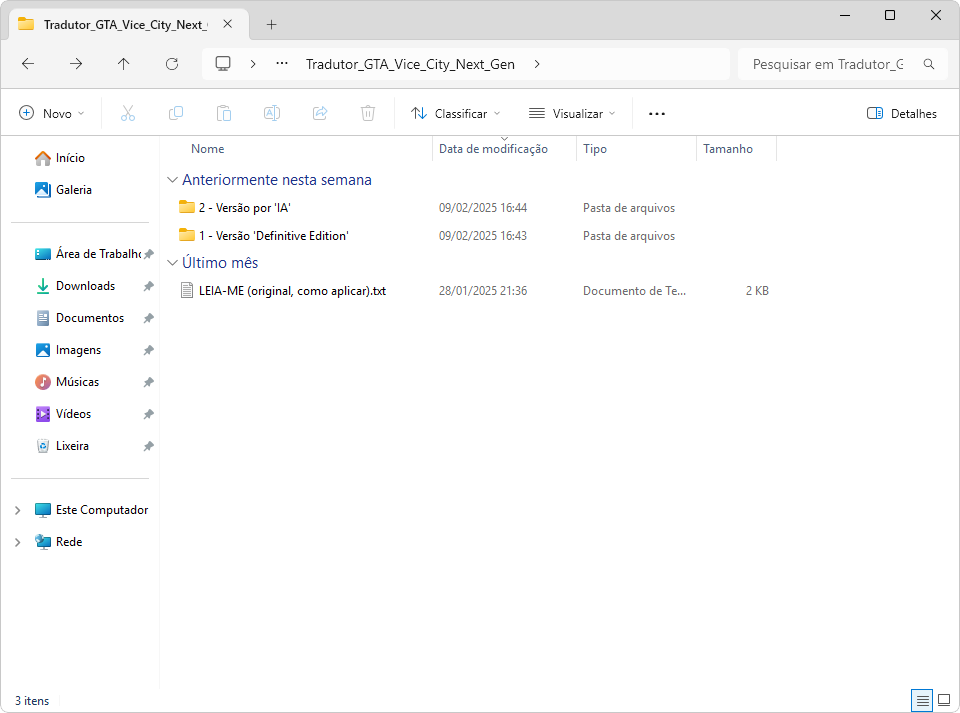Expand the Rede tree node
The height and width of the screenshot is (713, 960).
pos(18,542)
